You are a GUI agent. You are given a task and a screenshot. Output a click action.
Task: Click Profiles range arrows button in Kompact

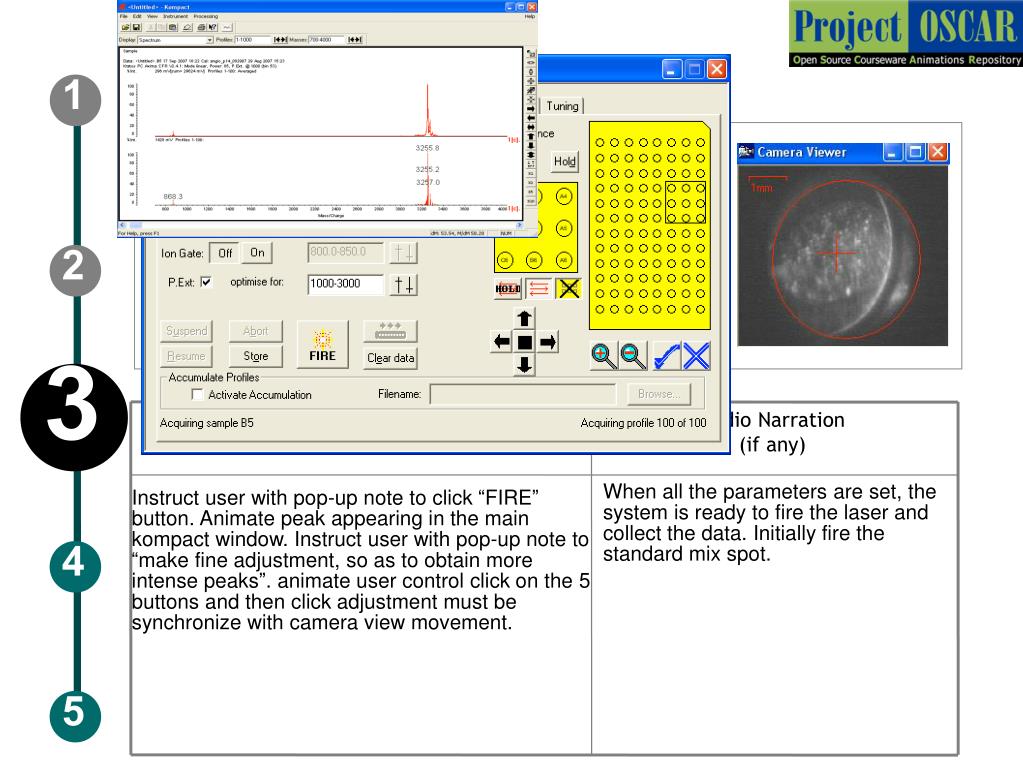pos(281,40)
